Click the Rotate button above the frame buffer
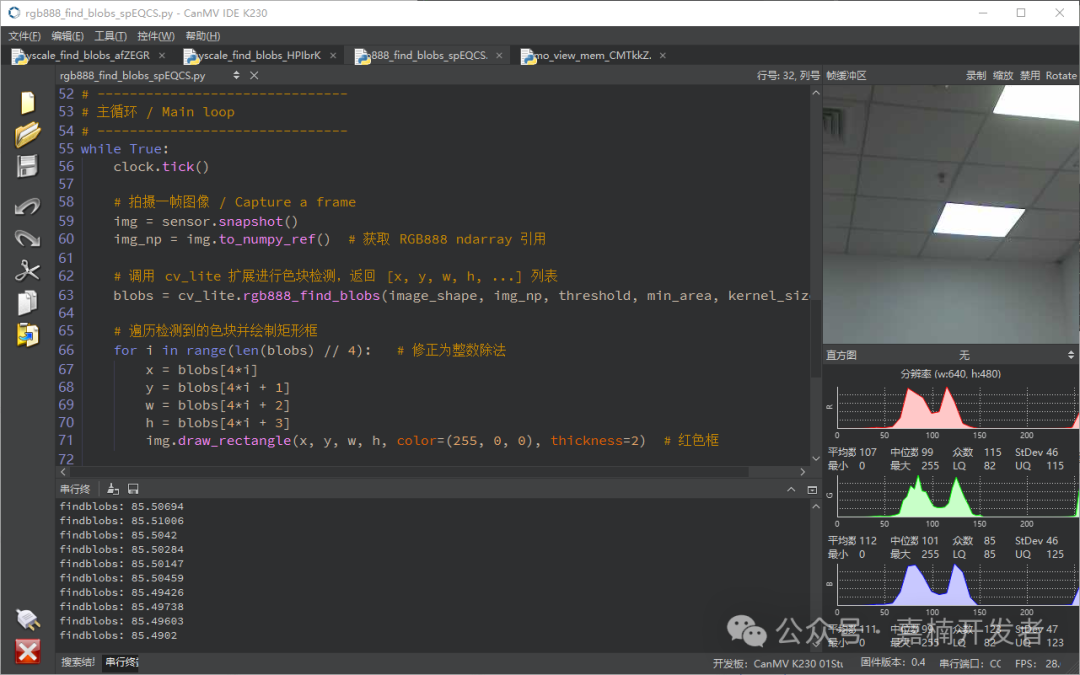 click(x=1061, y=75)
